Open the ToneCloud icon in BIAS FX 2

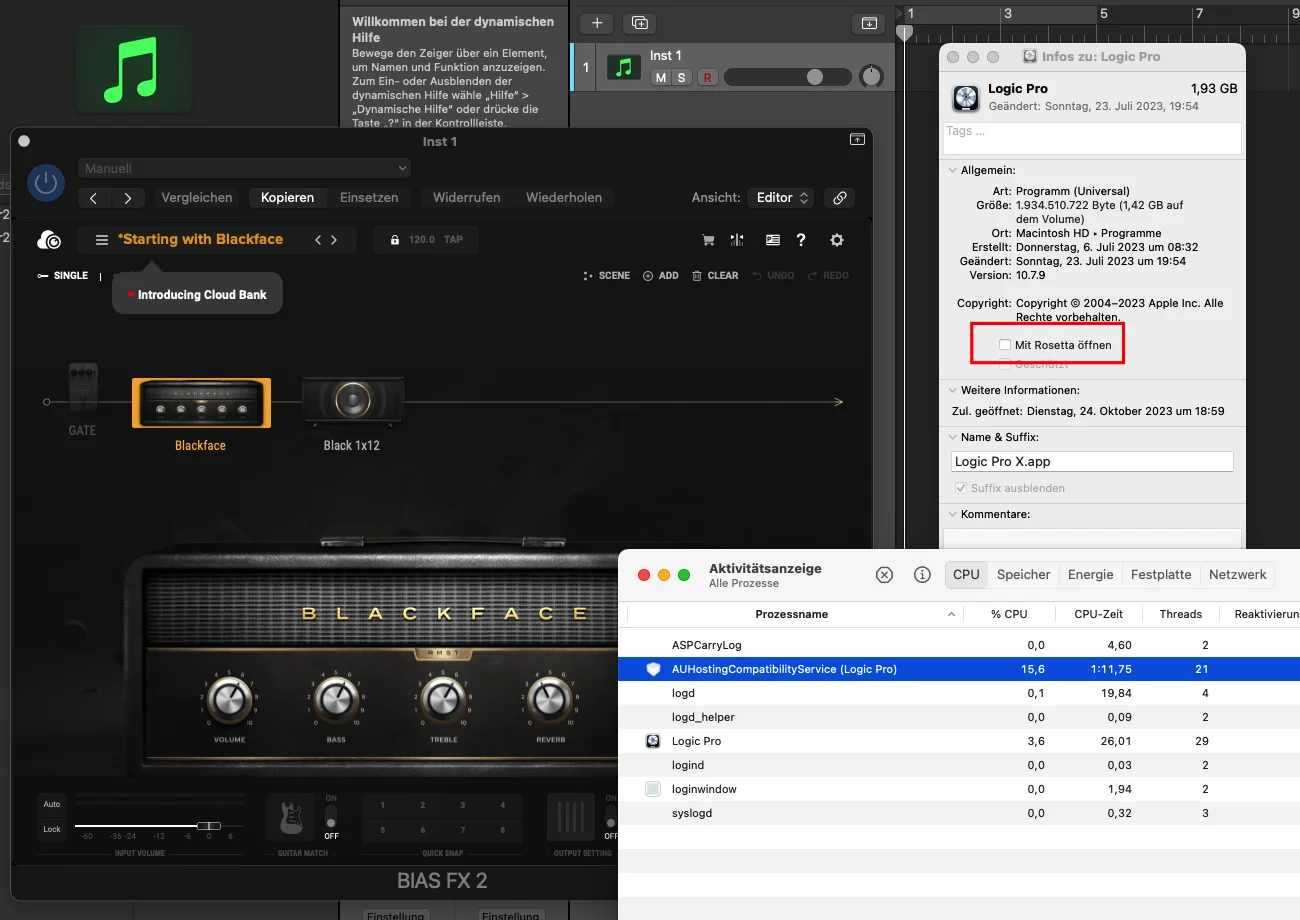[48, 240]
